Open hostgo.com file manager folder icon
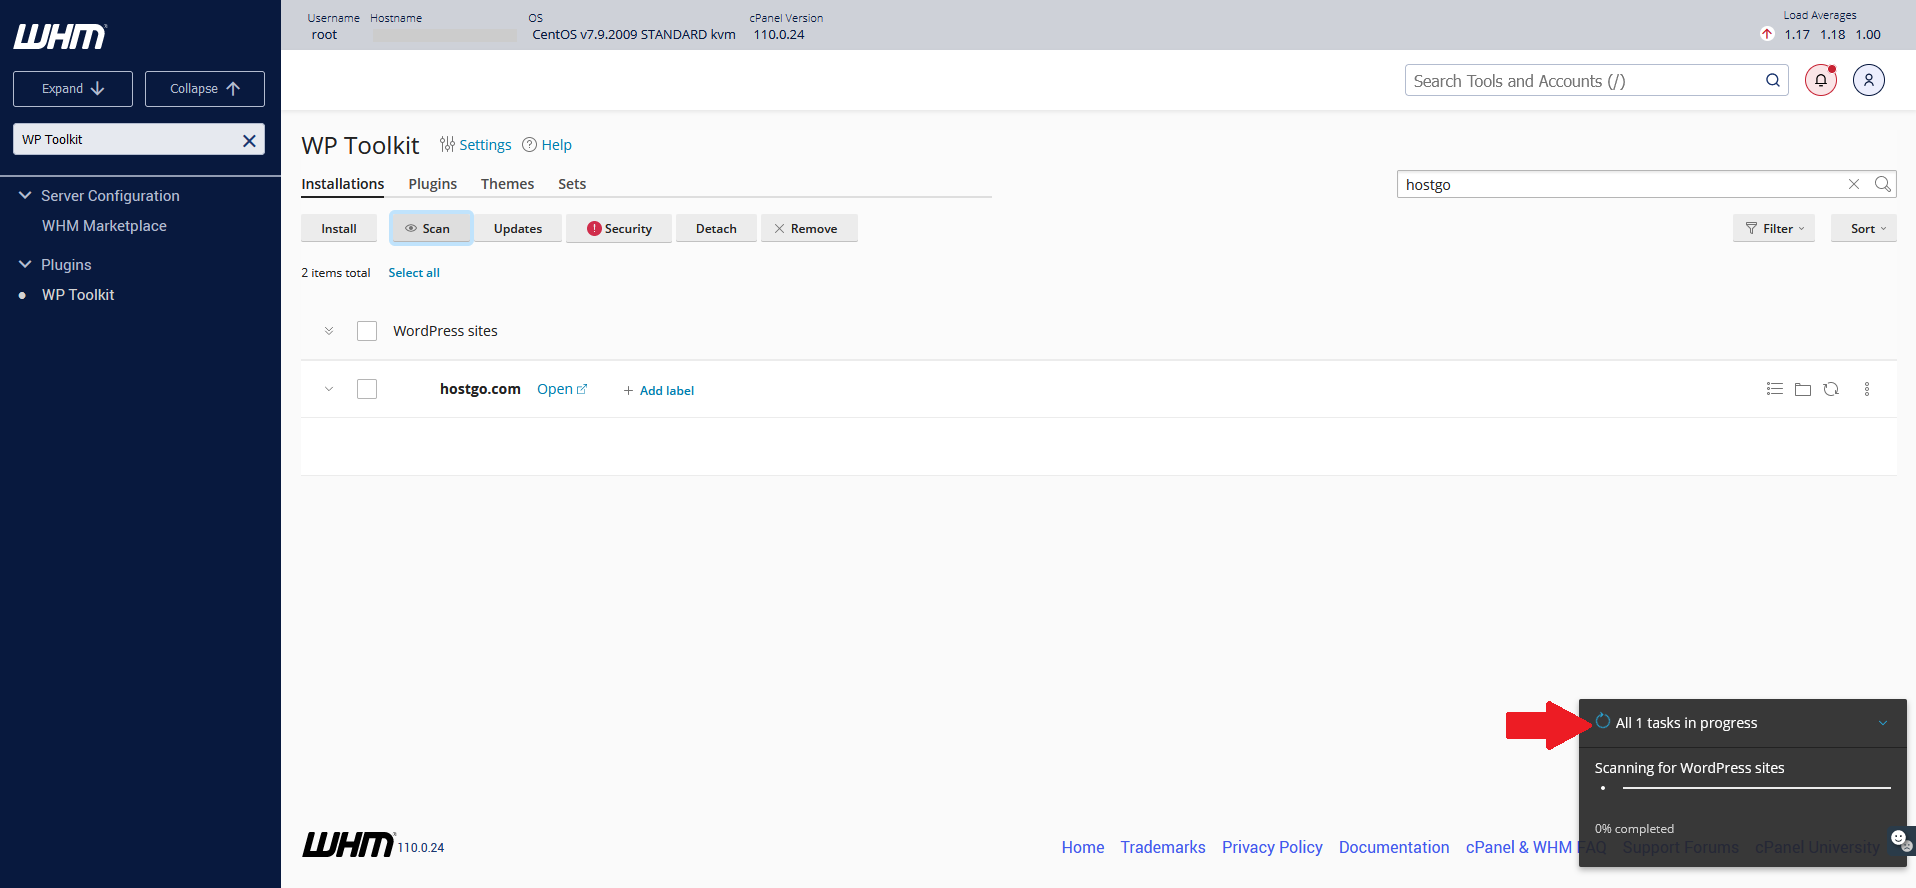Image resolution: width=1916 pixels, height=888 pixels. 1803,389
